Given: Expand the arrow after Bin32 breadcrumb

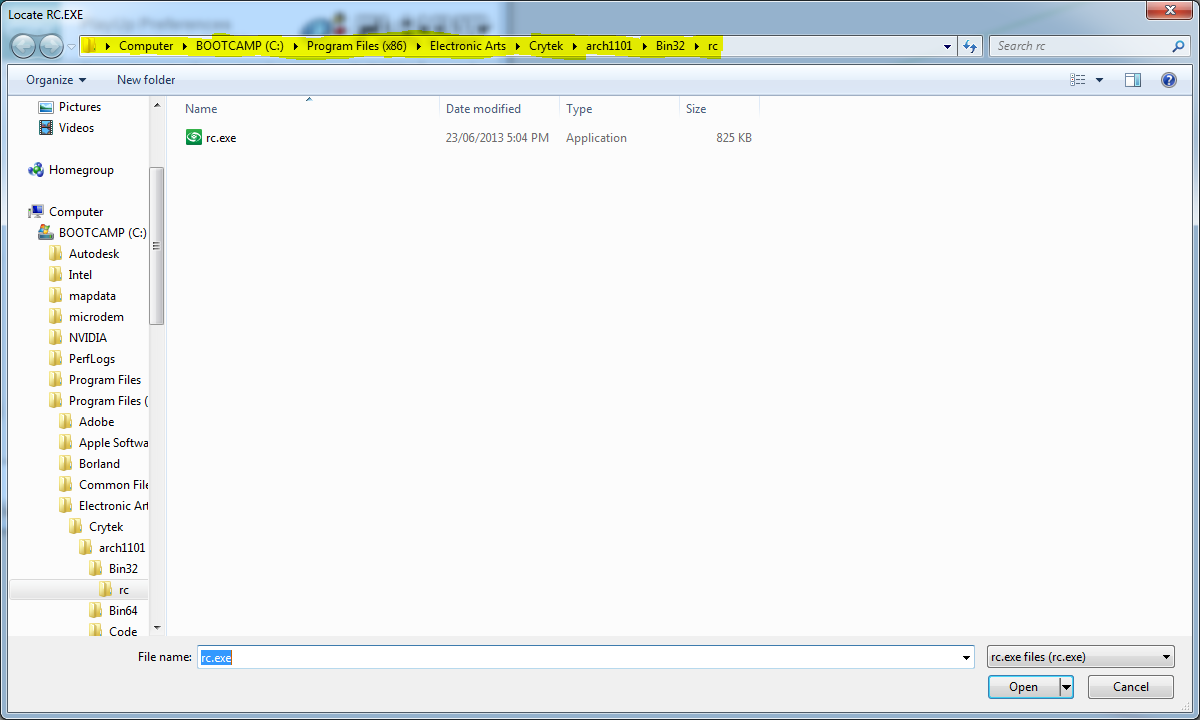Looking at the screenshot, I should pyautogui.click(x=697, y=46).
